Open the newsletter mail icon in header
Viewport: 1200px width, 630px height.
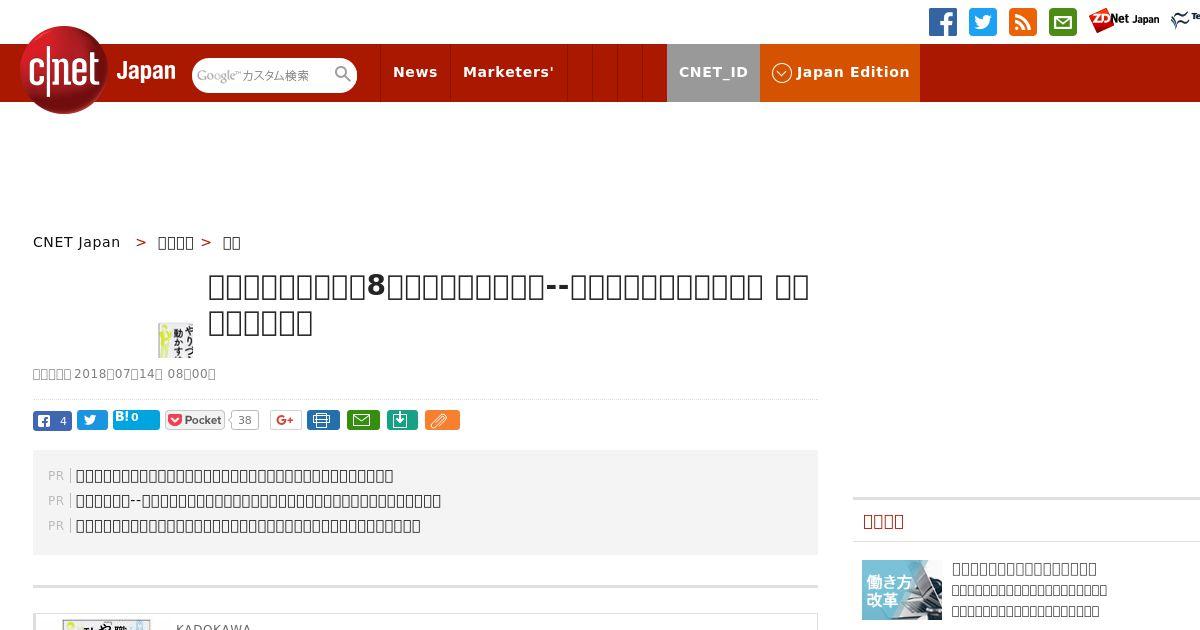point(1063,22)
